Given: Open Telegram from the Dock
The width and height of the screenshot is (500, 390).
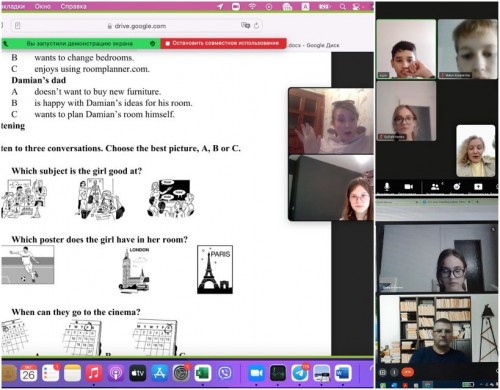Looking at the screenshot, I should coord(300,373).
